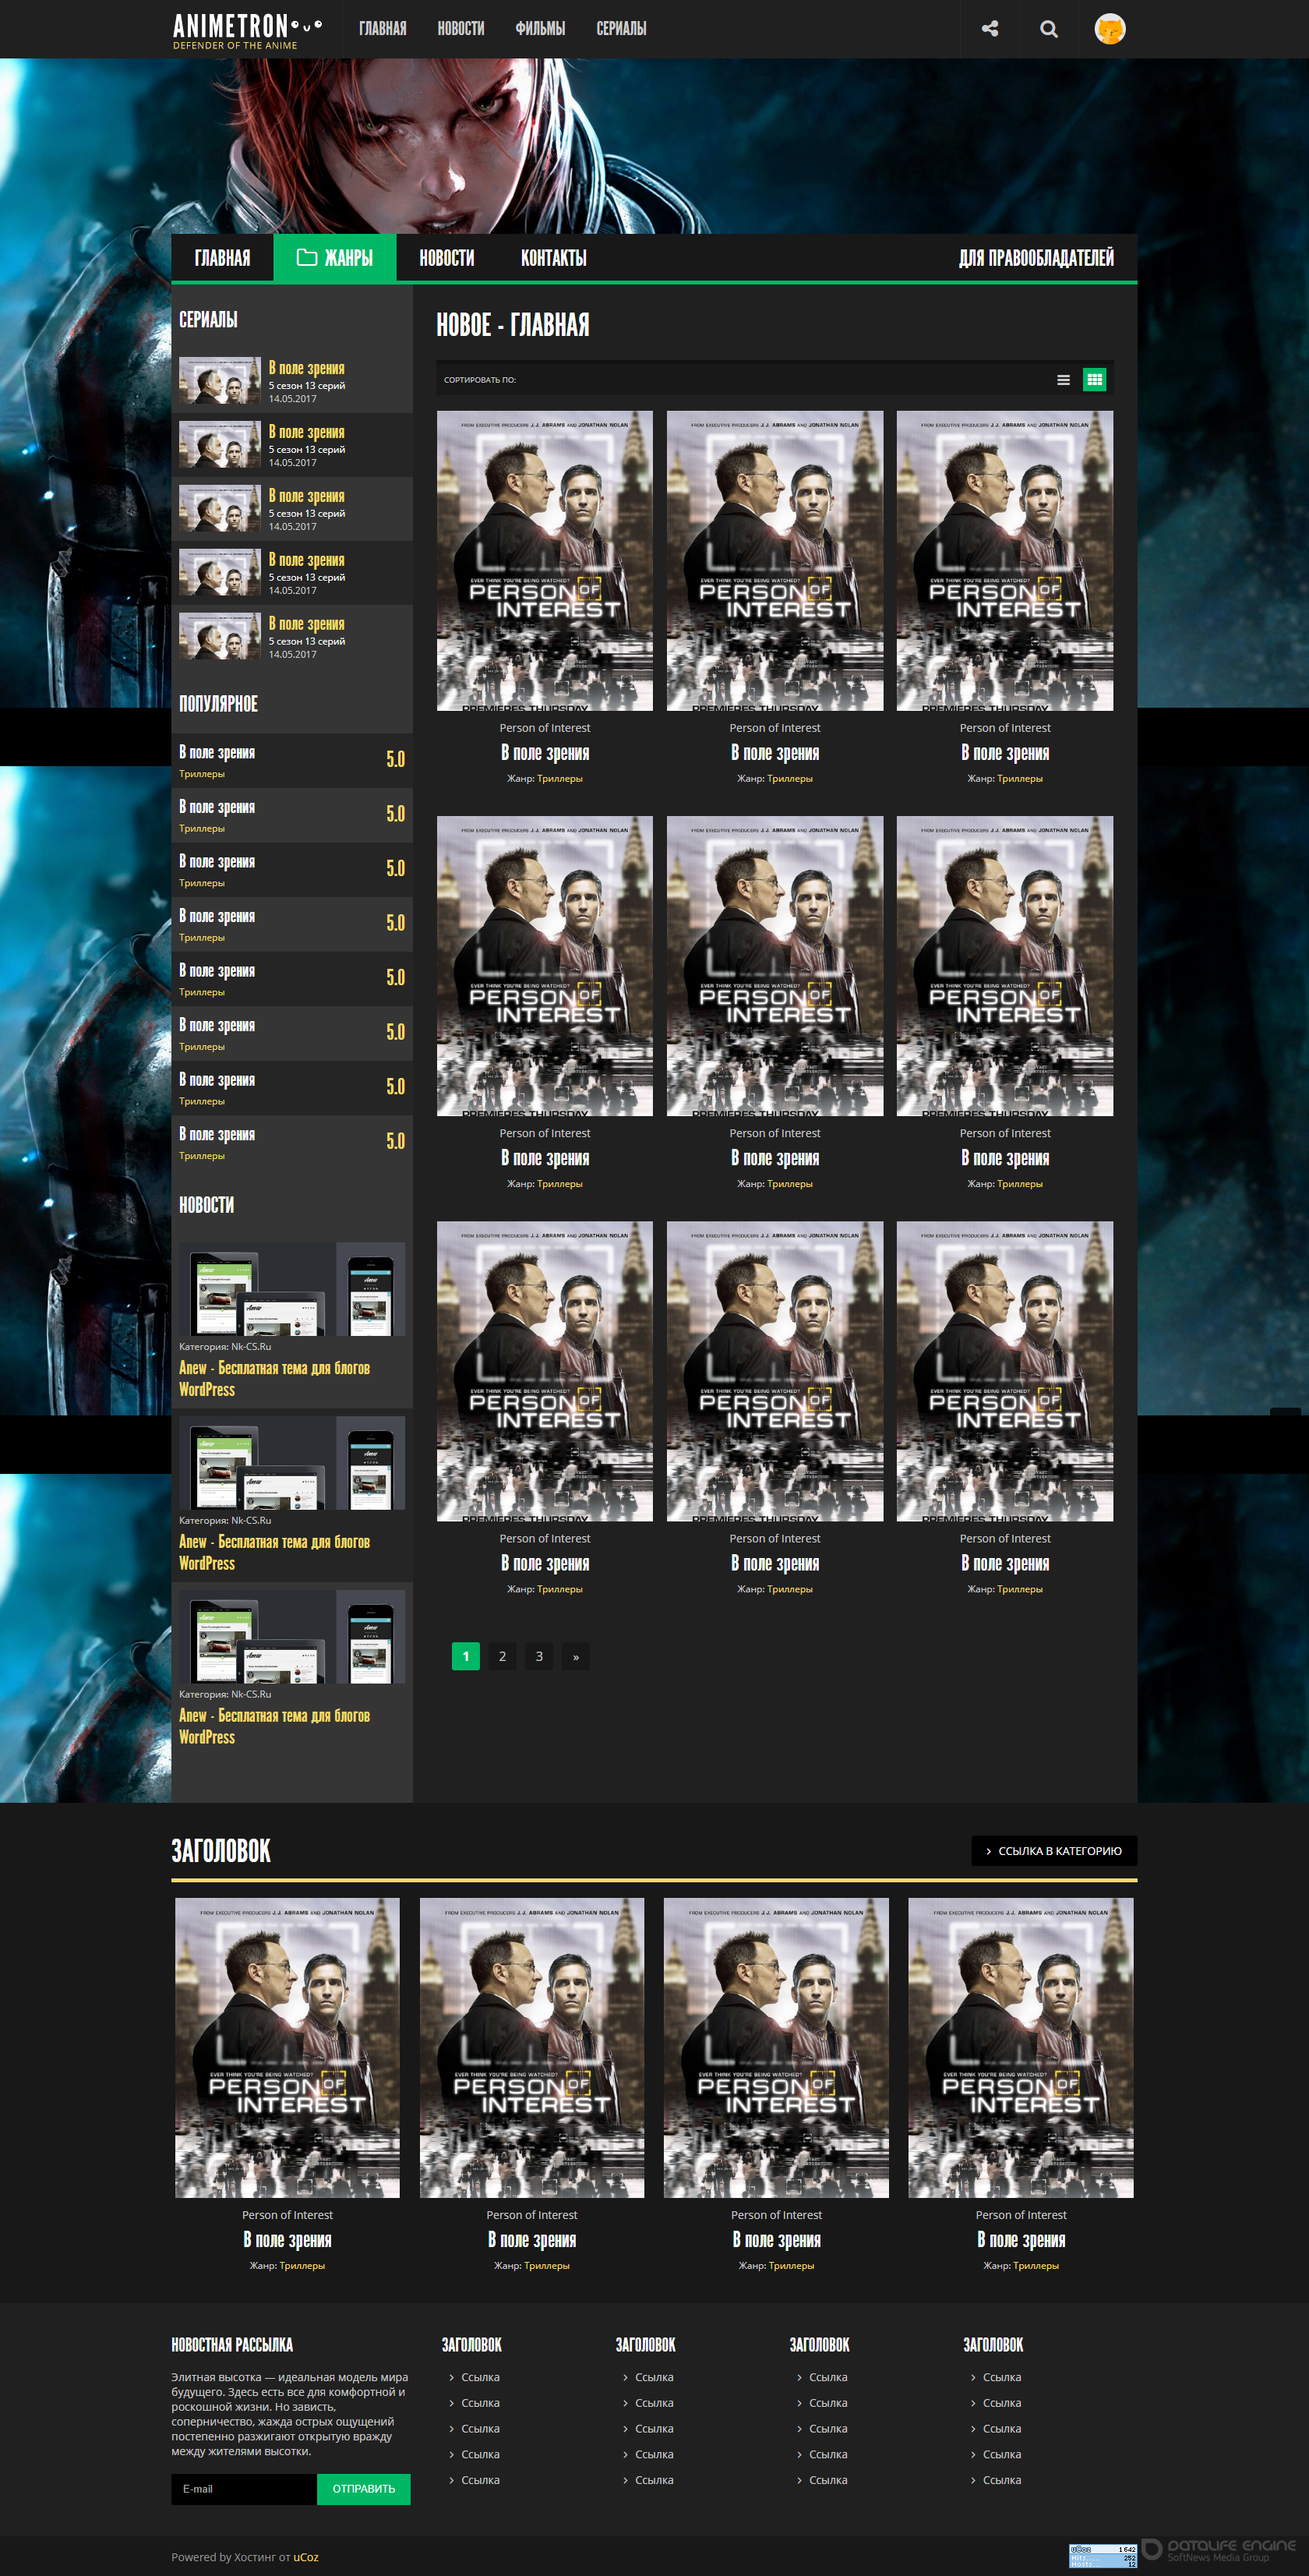Open Сериалы in the top header menu
The width and height of the screenshot is (1309, 2576).
point(621,29)
